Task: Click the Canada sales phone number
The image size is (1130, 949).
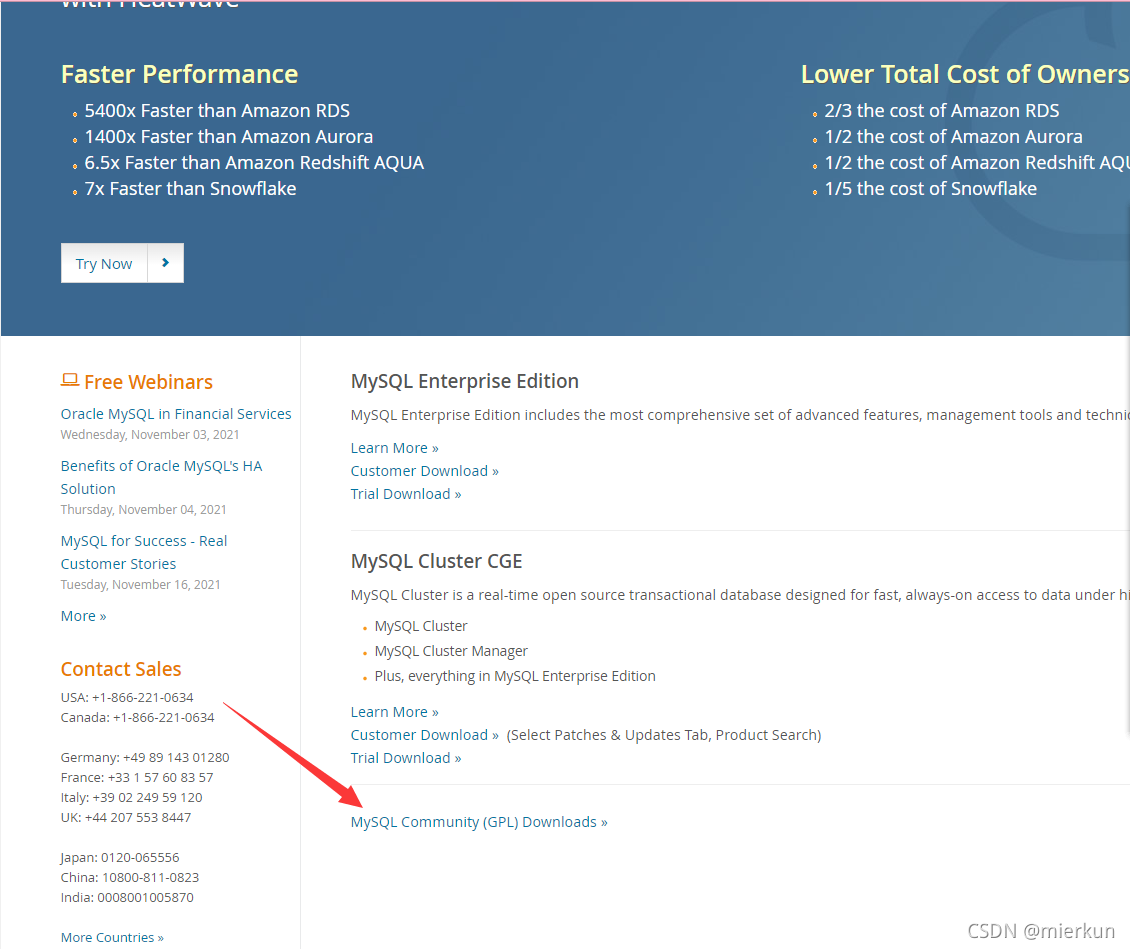Action: click(x=164, y=718)
